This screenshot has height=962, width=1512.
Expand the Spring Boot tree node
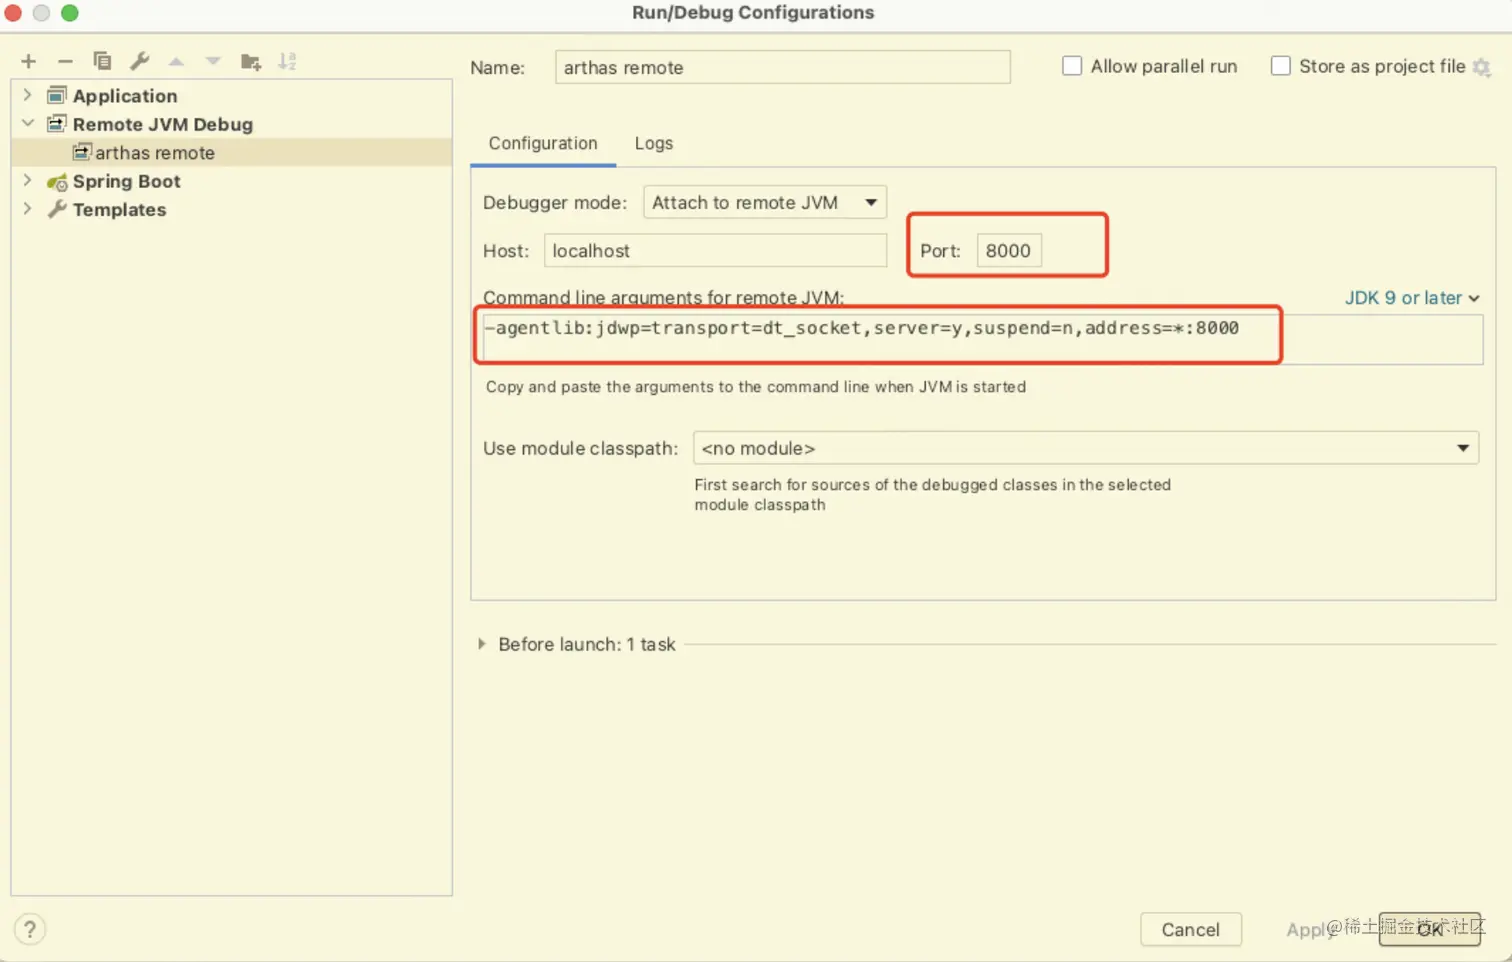[27, 181]
